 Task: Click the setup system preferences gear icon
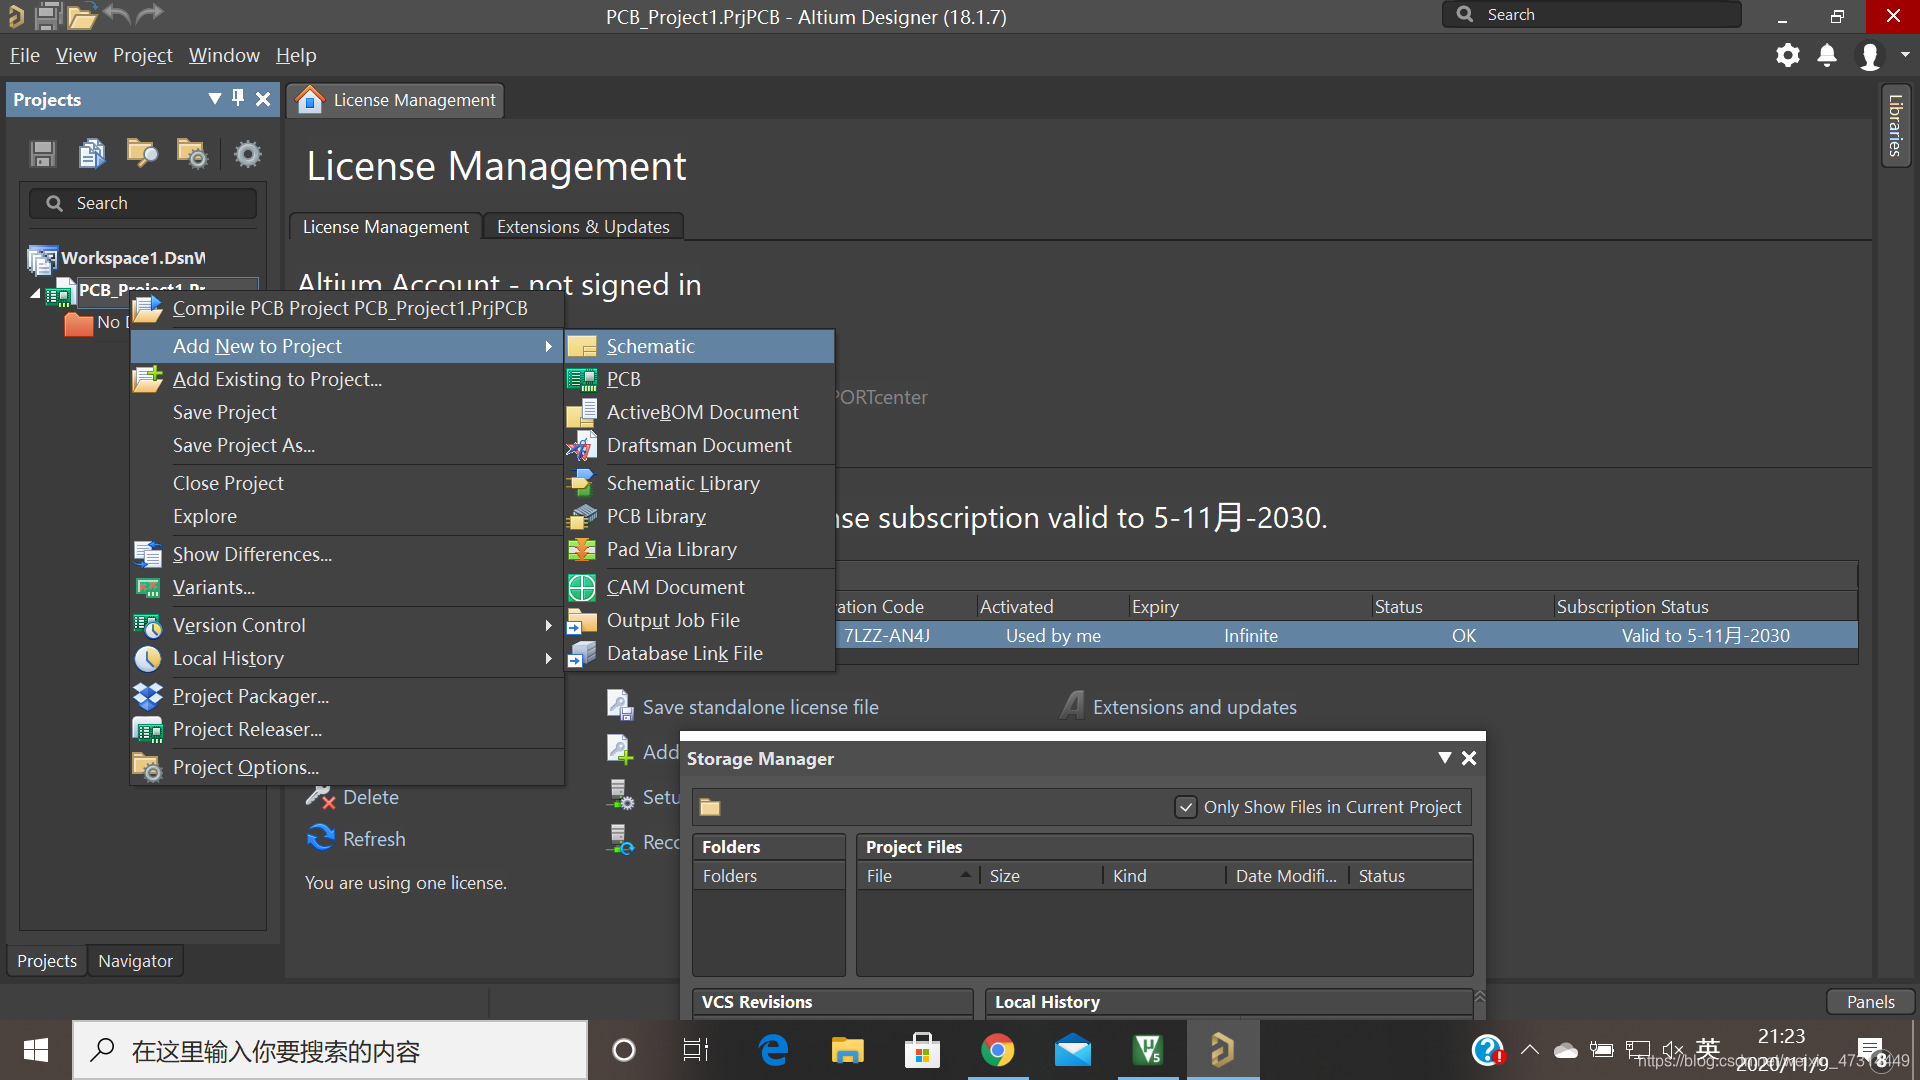[1787, 55]
